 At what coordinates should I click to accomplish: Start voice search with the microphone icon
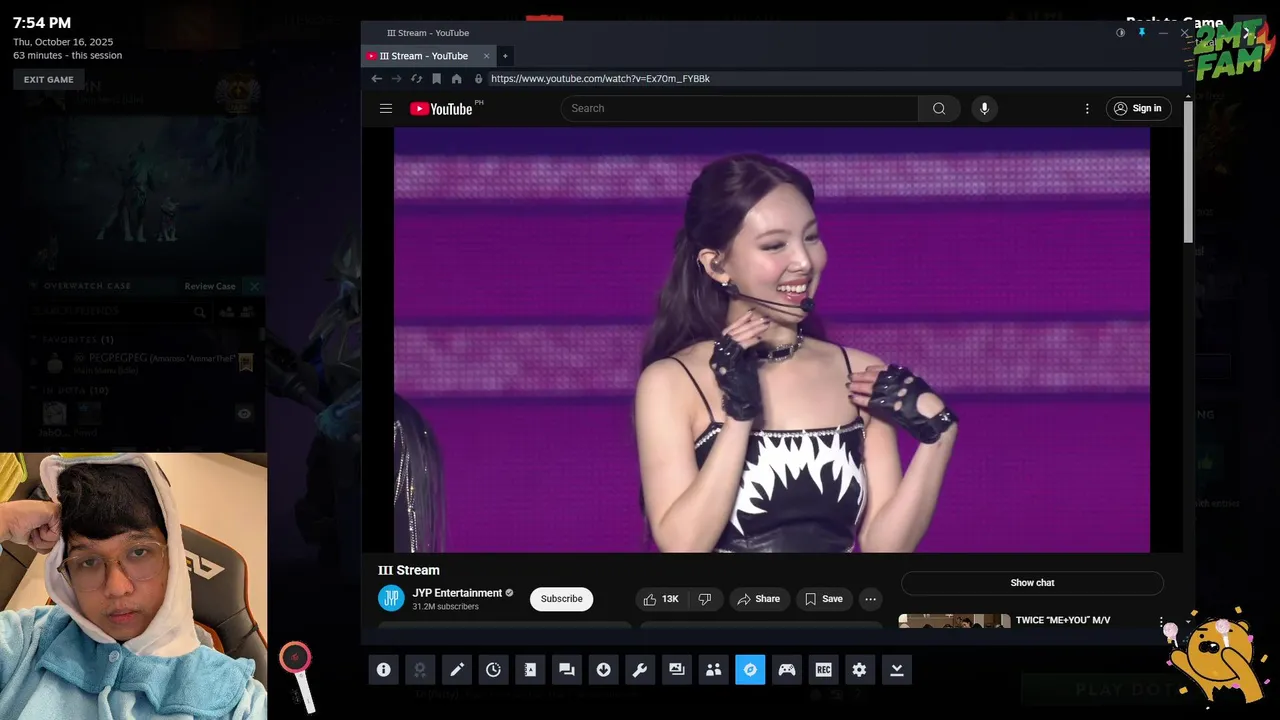pos(984,108)
